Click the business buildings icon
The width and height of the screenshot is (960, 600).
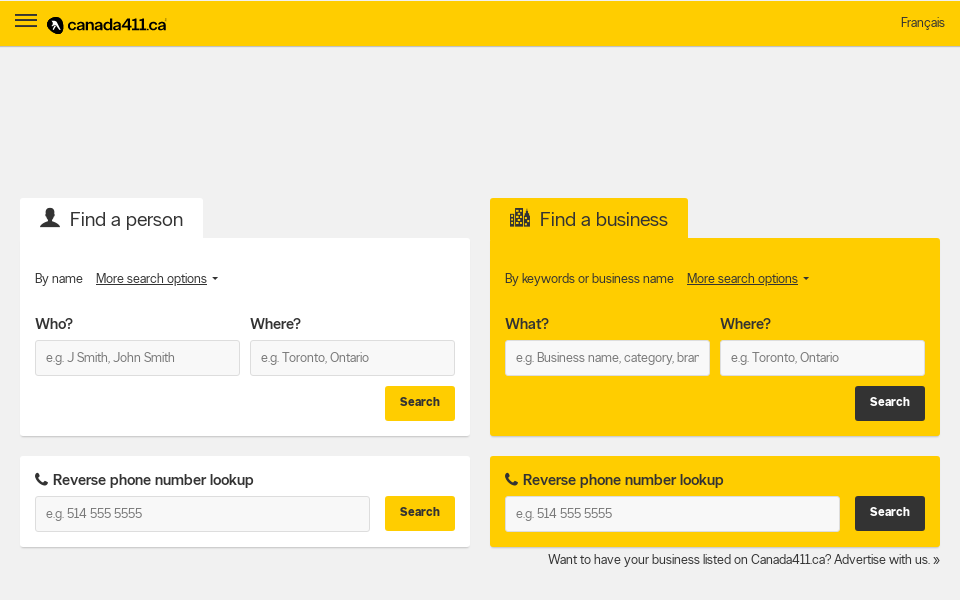[520, 218]
